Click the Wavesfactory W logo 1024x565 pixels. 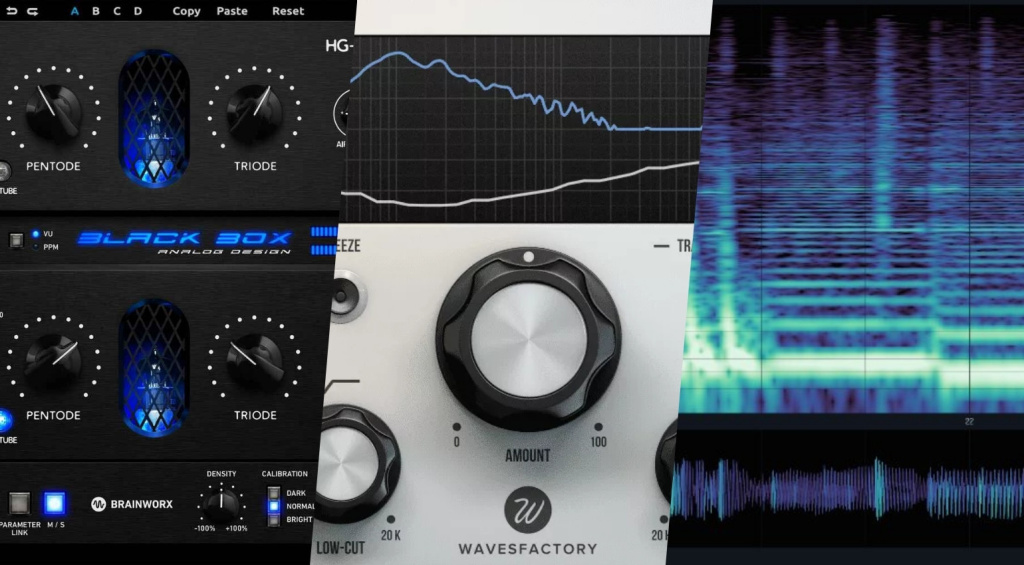(x=528, y=509)
